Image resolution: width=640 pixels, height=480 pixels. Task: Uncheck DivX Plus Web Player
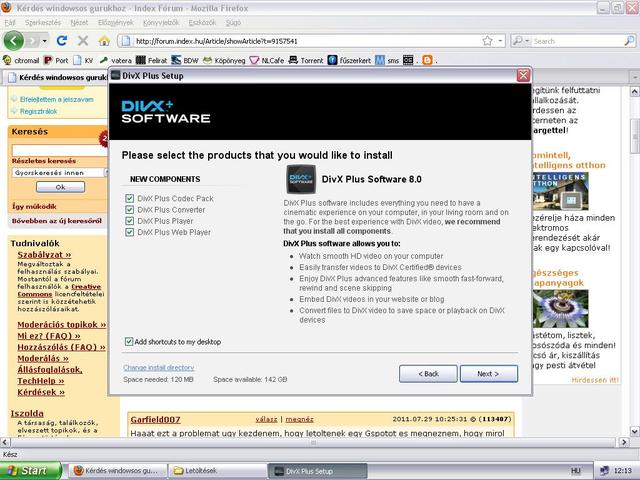coord(129,232)
